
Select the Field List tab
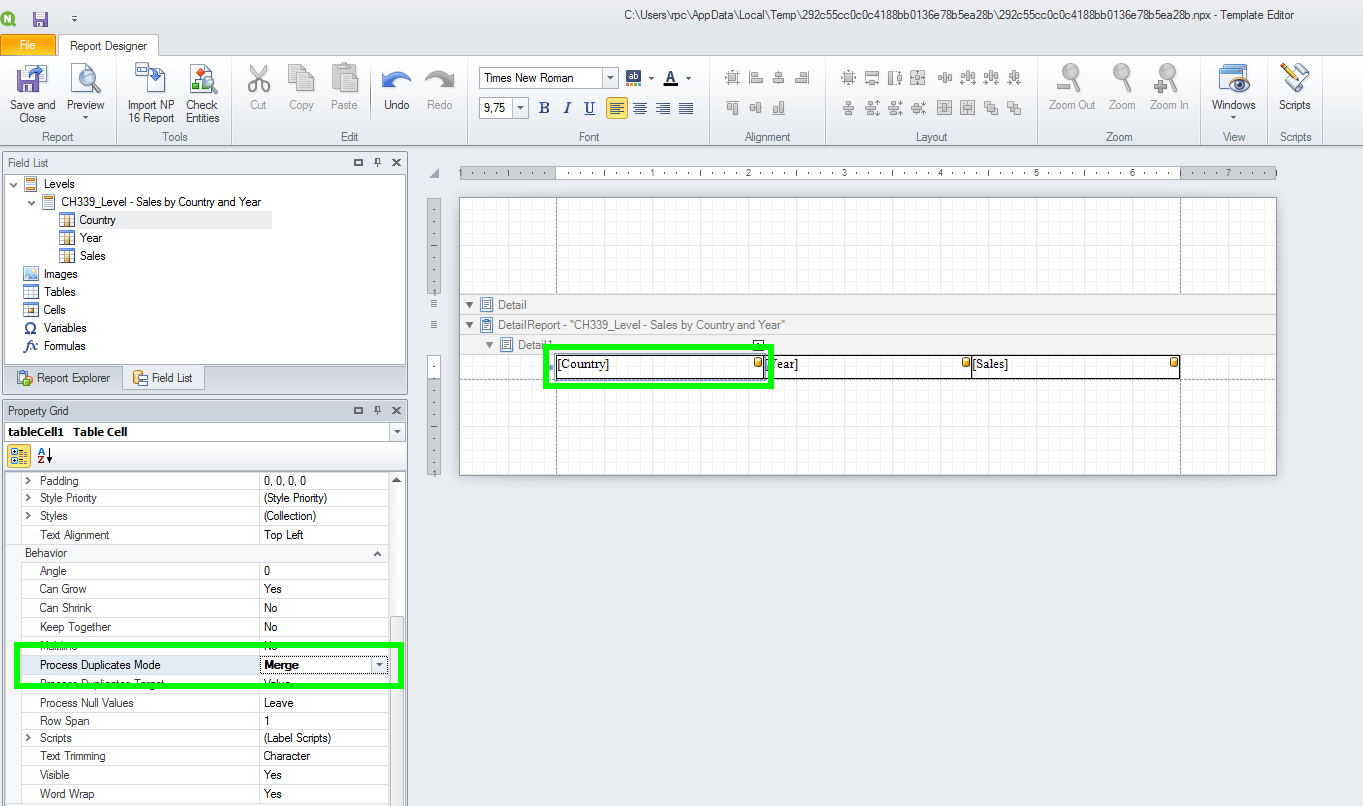tap(163, 378)
